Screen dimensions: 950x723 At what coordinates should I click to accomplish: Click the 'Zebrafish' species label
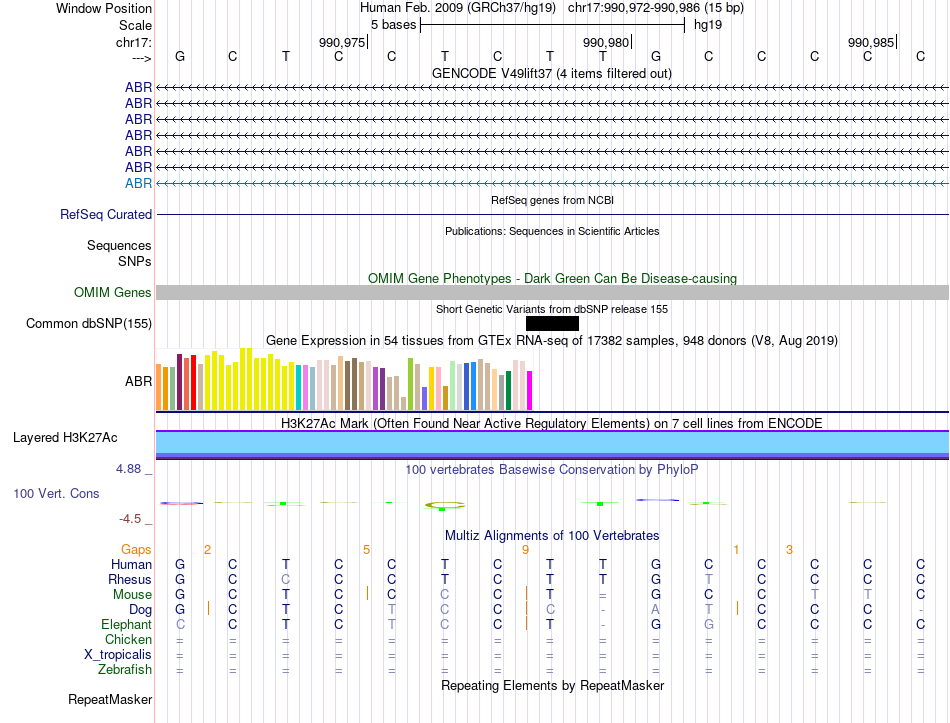tap(125, 670)
